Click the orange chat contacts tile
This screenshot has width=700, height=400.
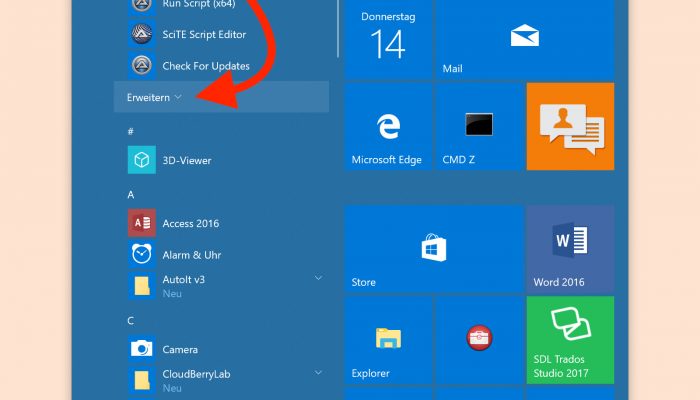coord(571,126)
